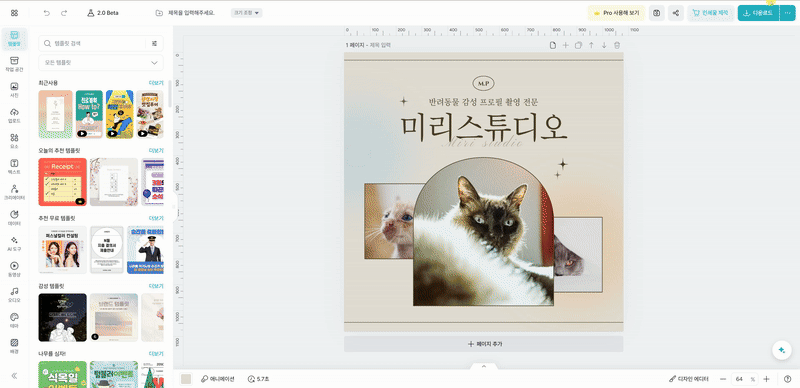The width and height of the screenshot is (800, 388).
Task: Click the 인쇄물 제작 print order button
Action: [711, 13]
